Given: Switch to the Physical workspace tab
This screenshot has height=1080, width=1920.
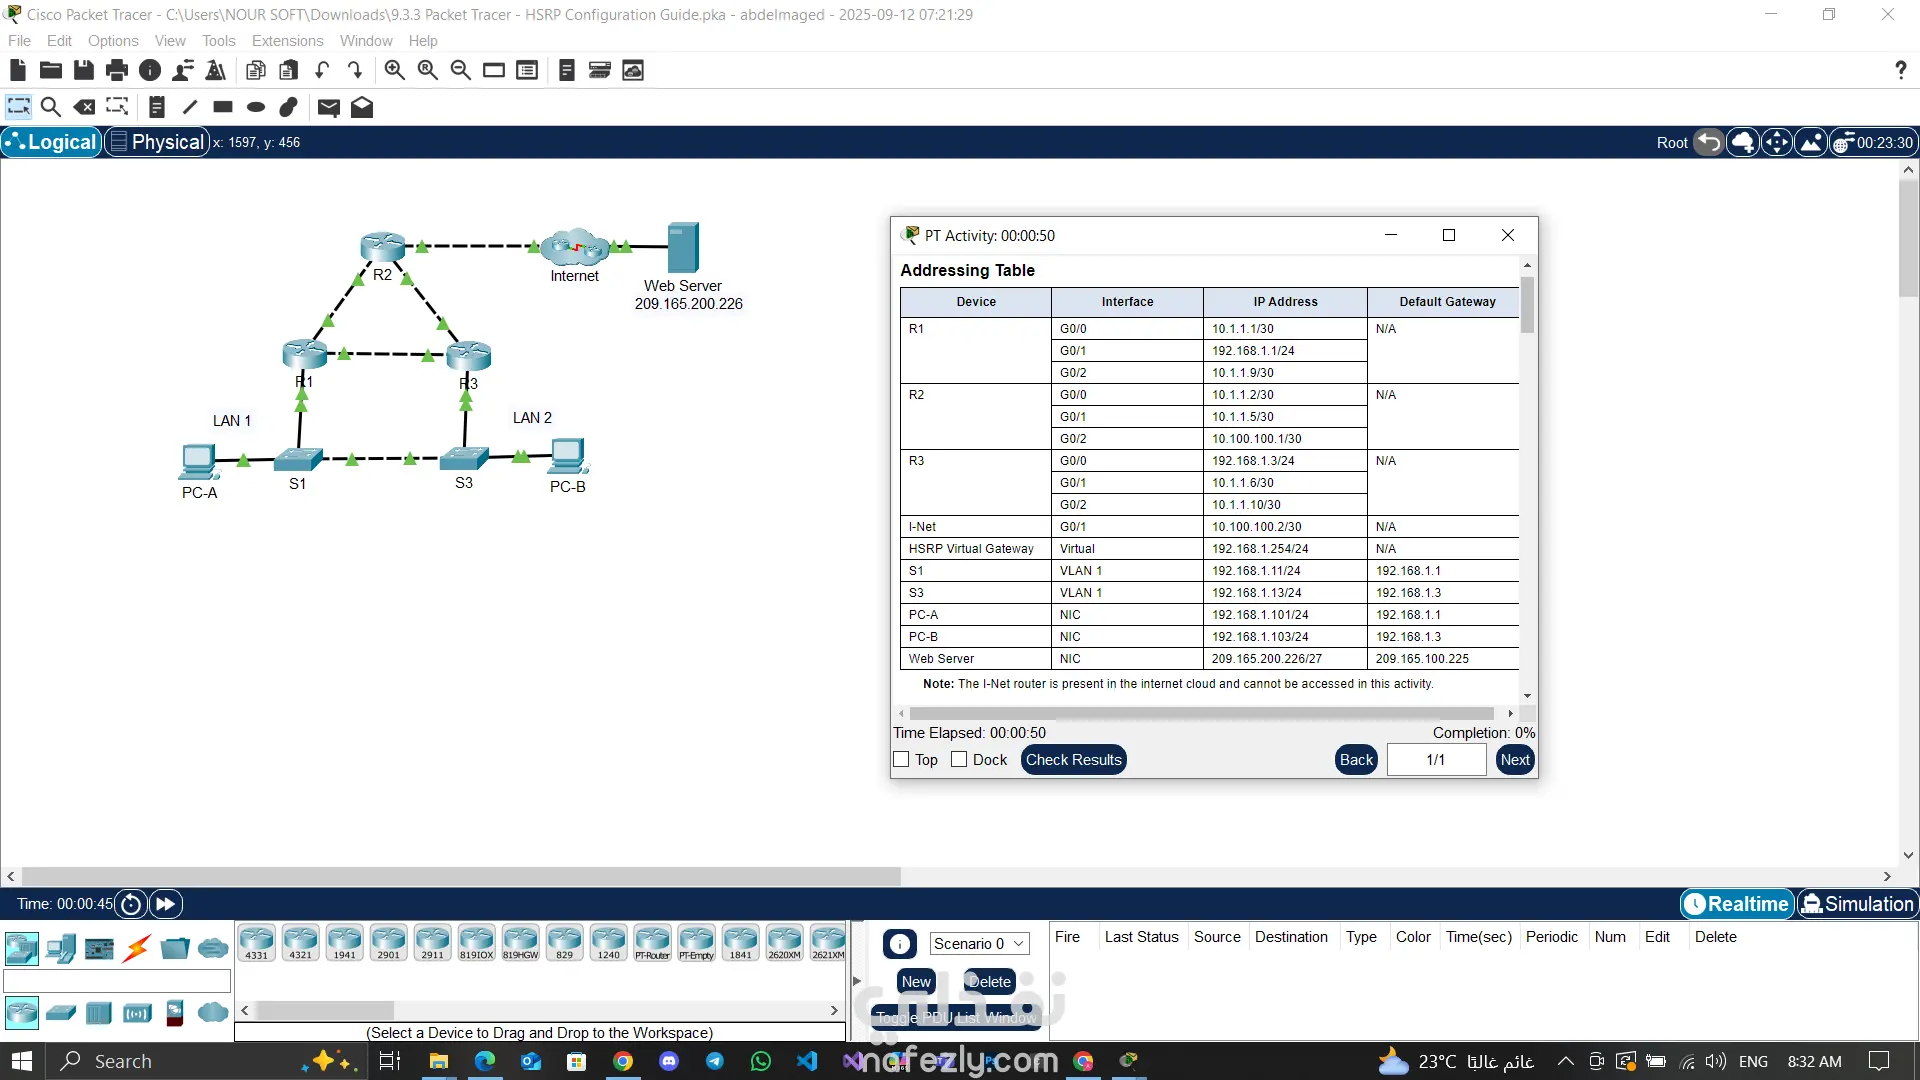Looking at the screenshot, I should [157, 142].
